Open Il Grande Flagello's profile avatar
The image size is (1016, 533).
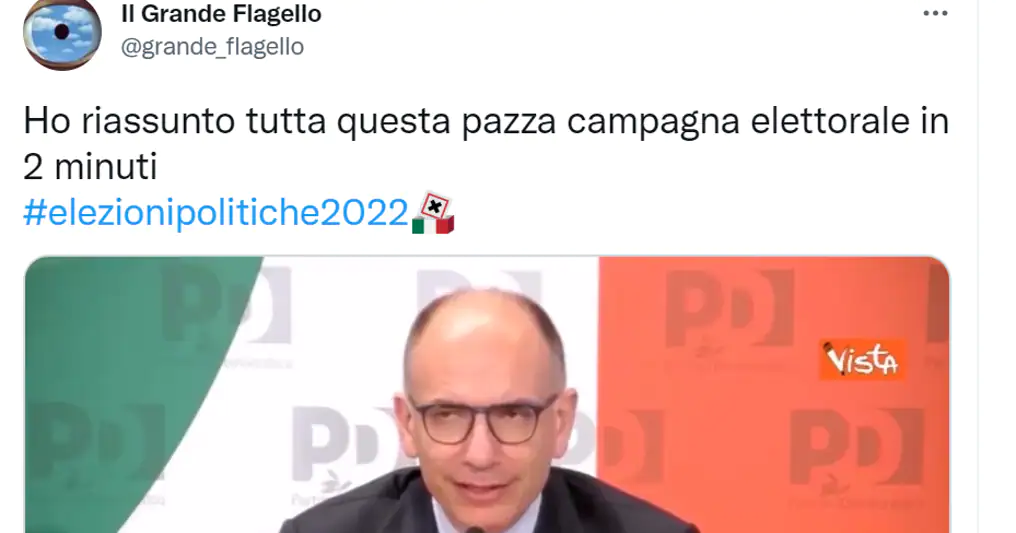point(62,32)
